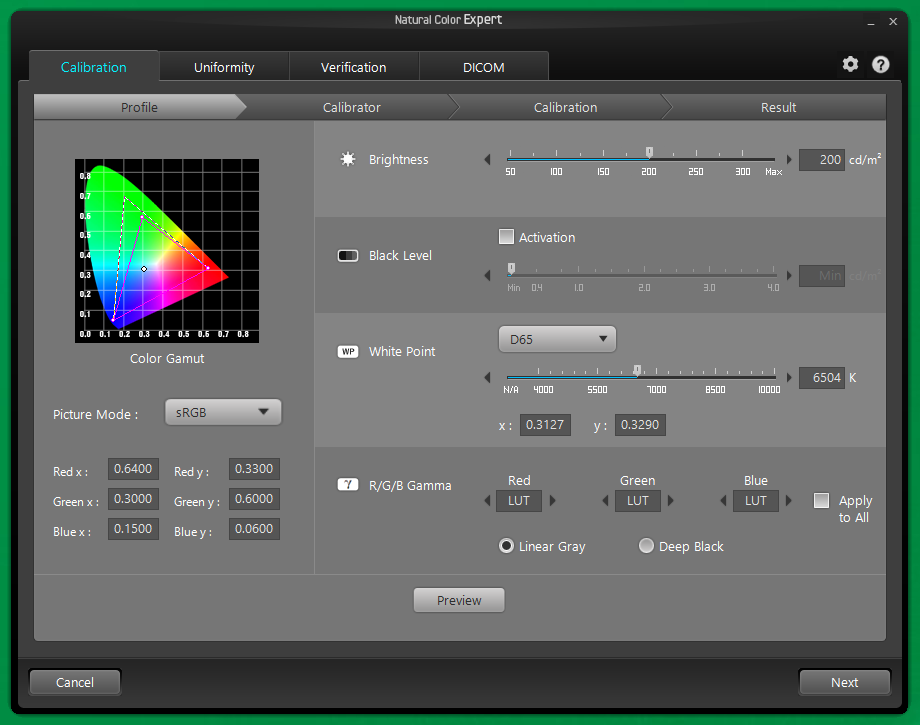Enable the Black Level Activation checkbox
920x725 pixels.
coord(507,237)
